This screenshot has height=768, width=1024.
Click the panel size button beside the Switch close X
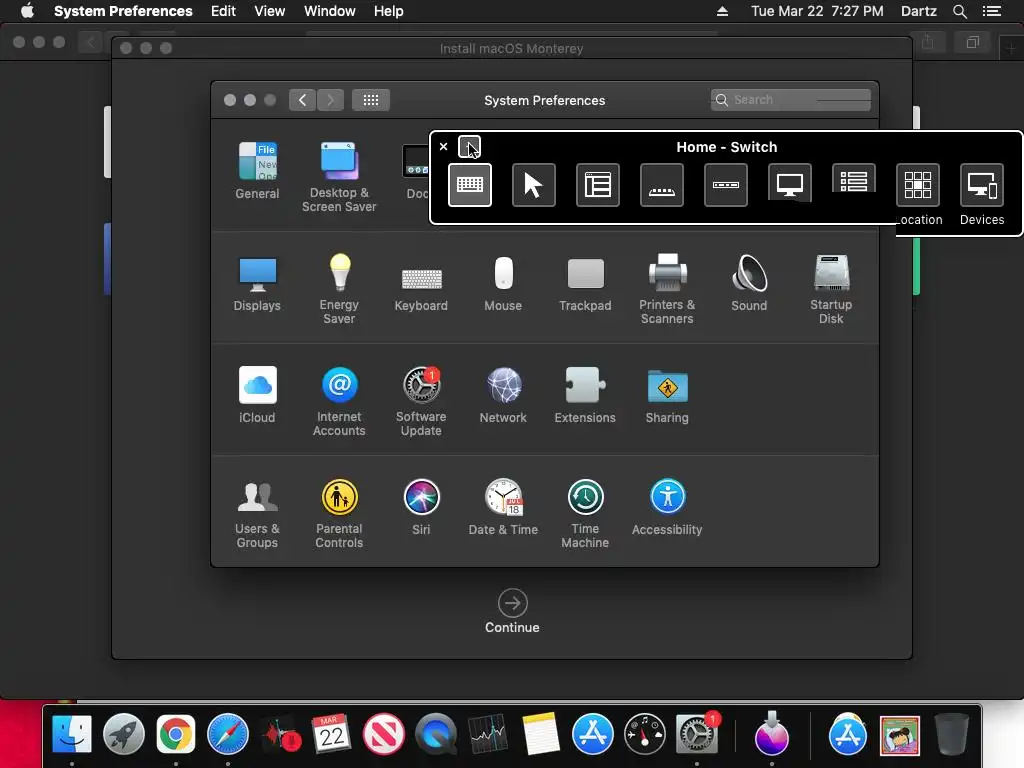point(469,146)
